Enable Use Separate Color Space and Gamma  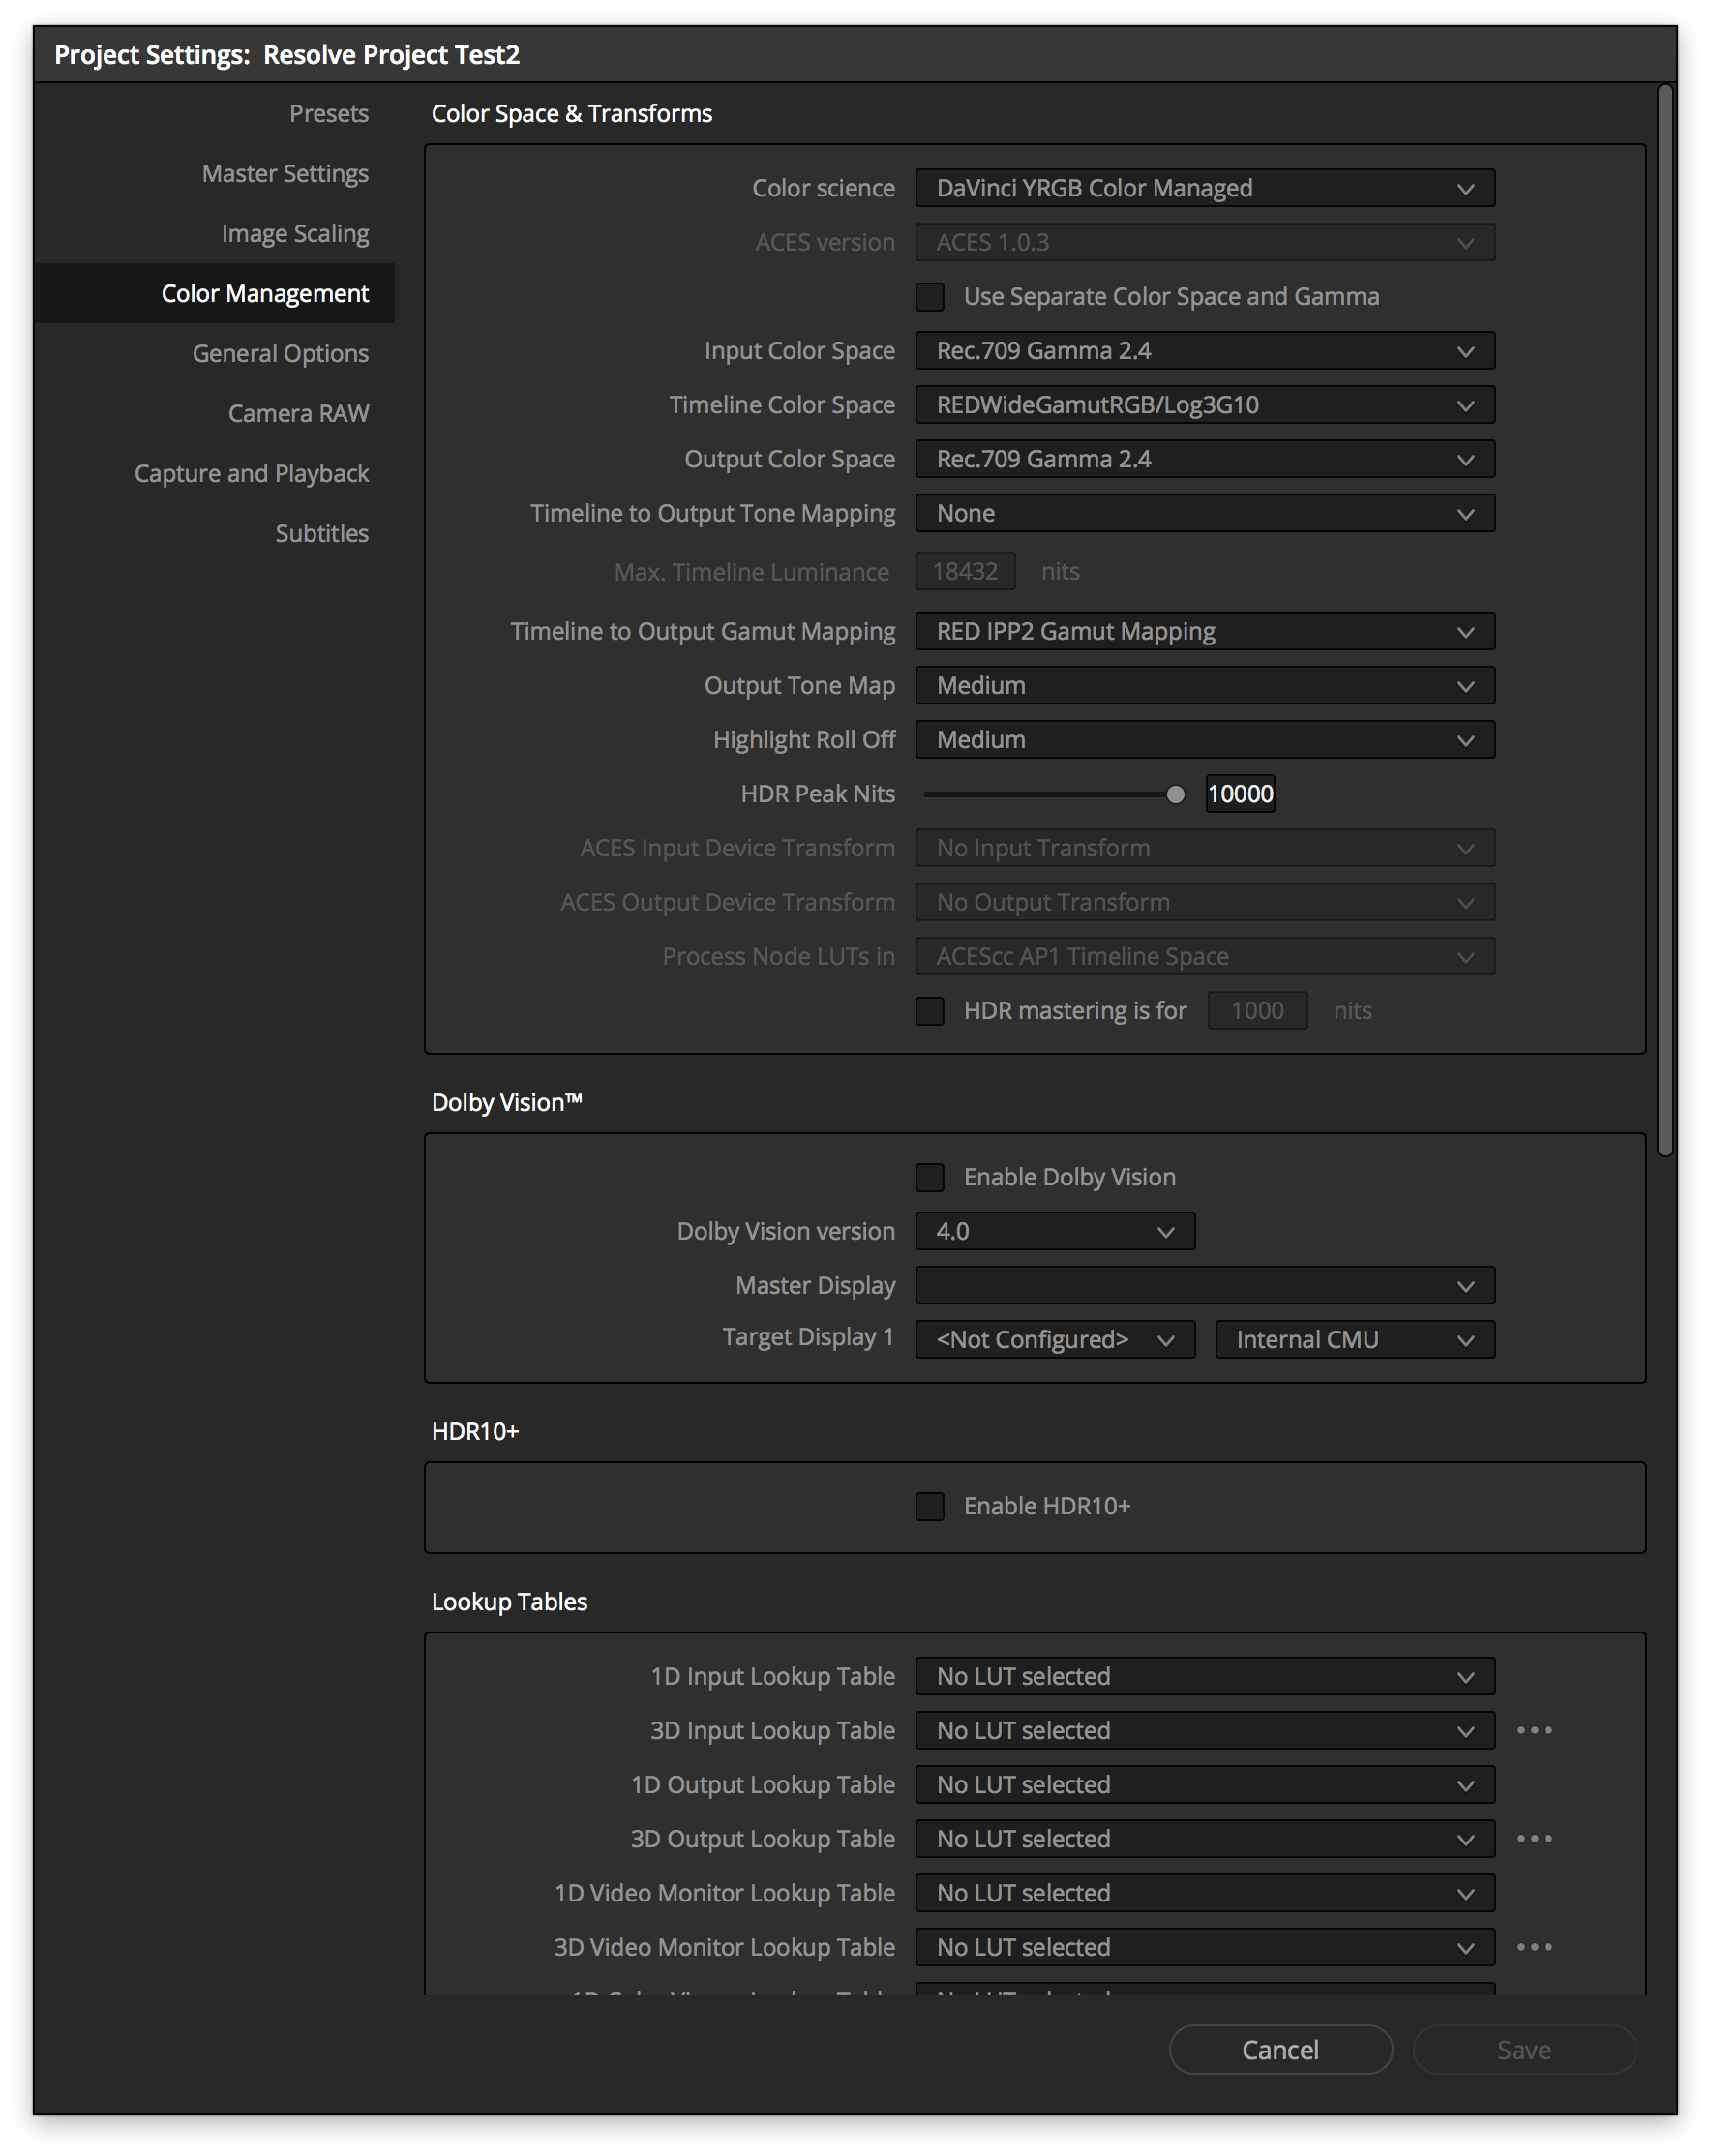(x=930, y=297)
